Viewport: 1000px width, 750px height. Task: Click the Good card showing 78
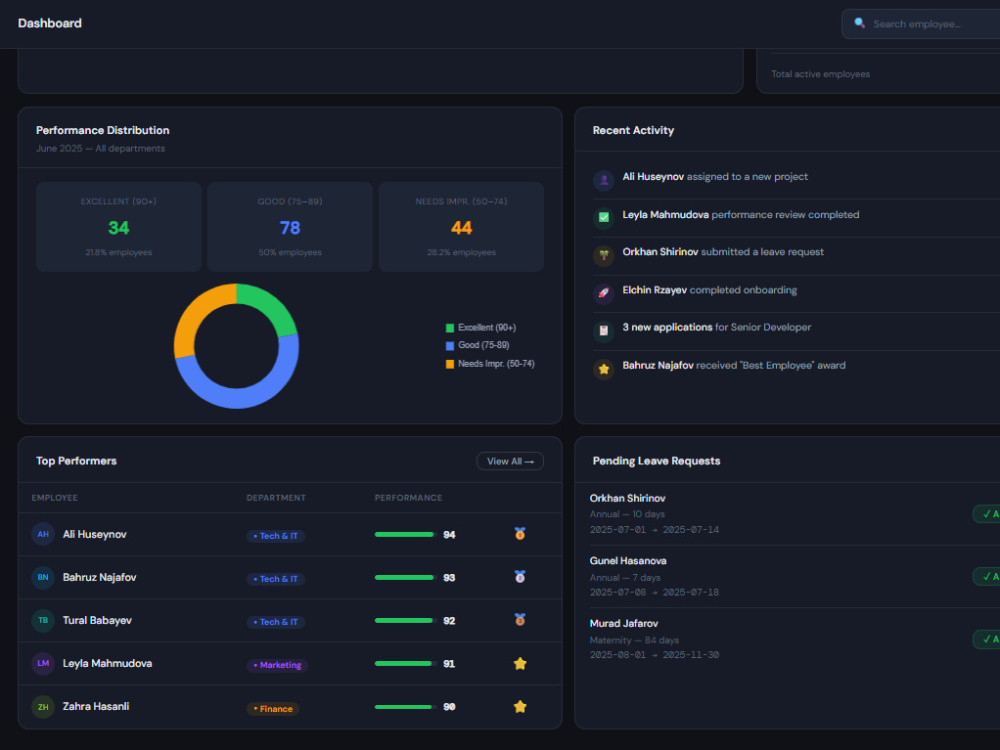290,227
